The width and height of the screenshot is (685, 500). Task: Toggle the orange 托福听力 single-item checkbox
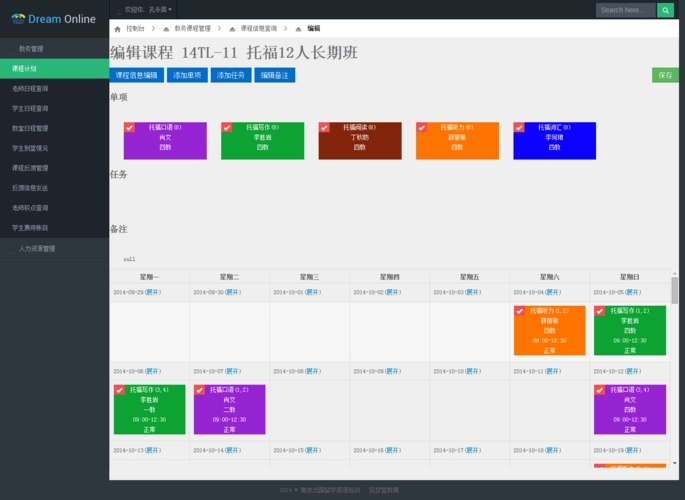[422, 127]
